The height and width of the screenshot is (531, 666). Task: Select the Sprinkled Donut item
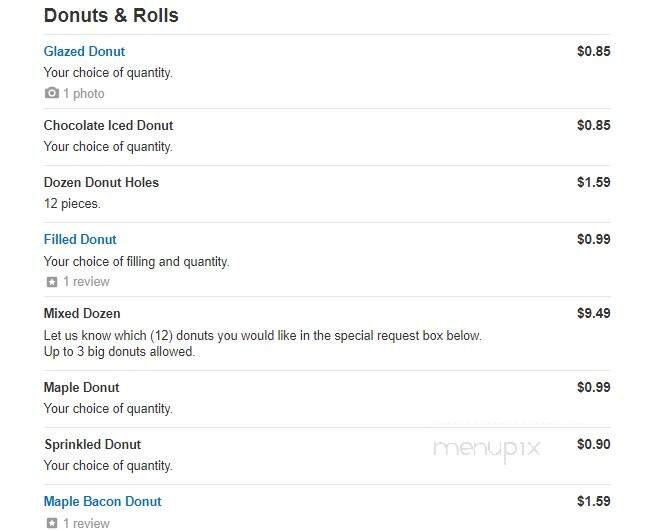92,444
